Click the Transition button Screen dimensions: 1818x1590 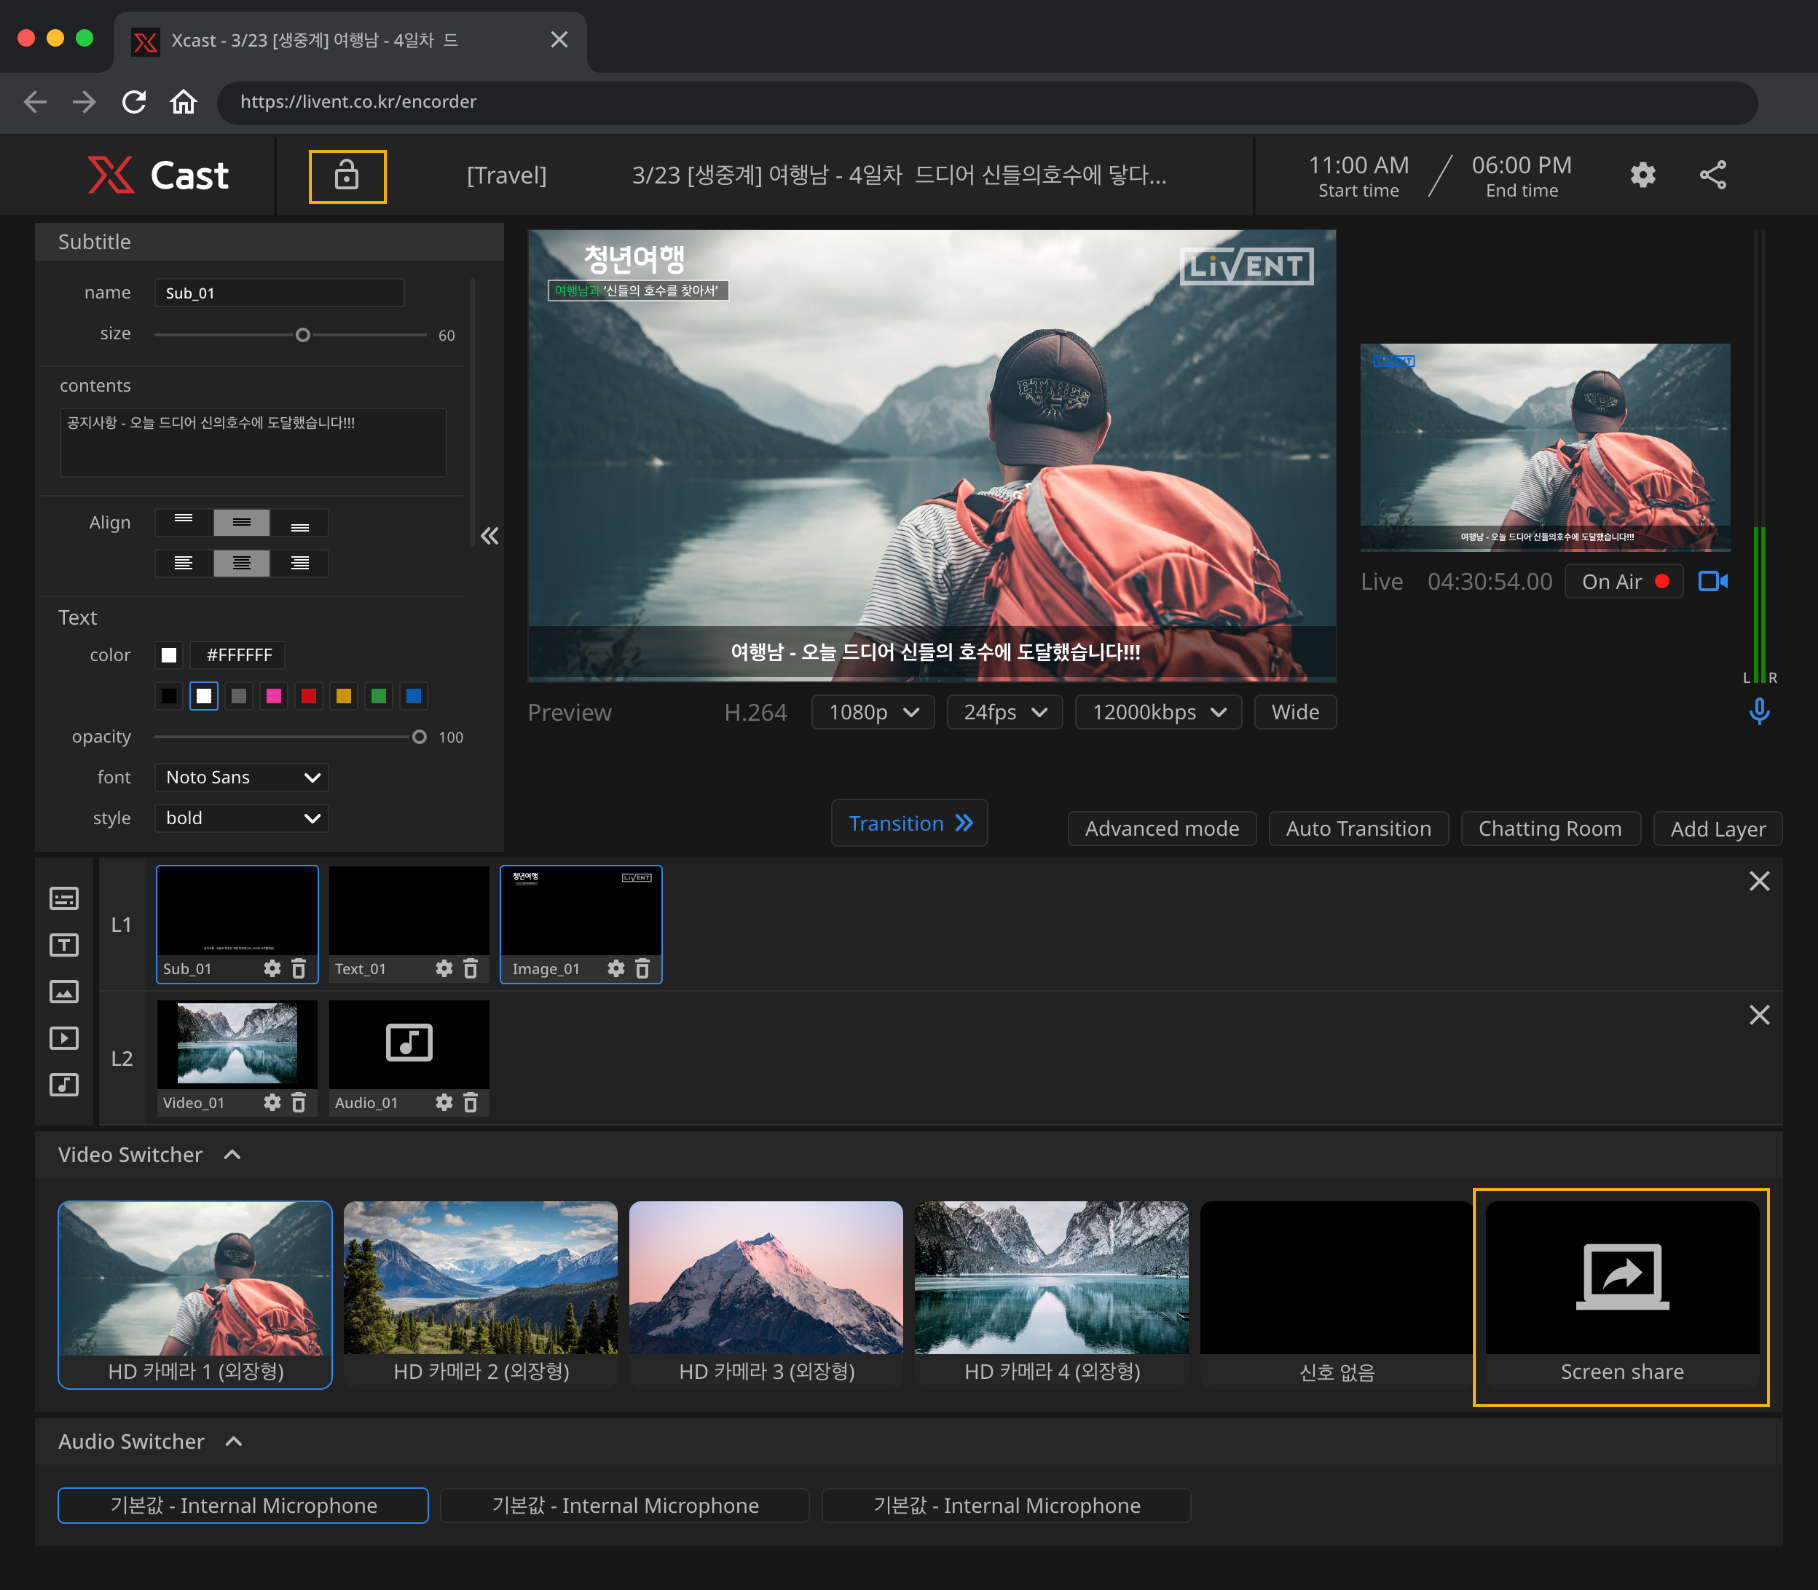tap(909, 823)
